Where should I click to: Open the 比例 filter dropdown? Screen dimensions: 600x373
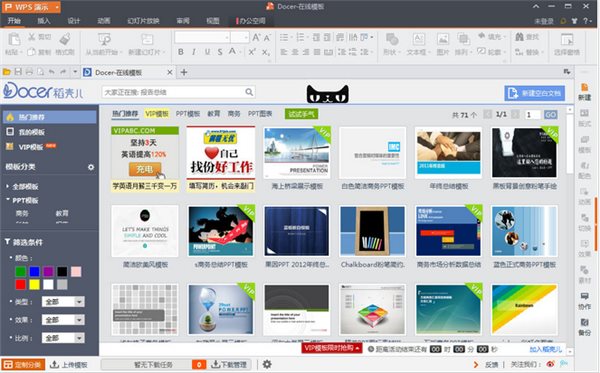click(79, 338)
